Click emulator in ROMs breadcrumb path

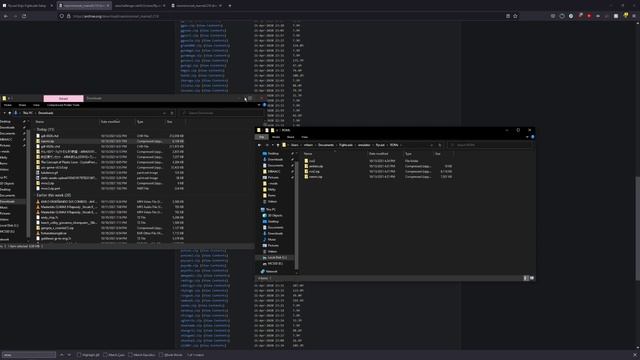tap(364, 145)
